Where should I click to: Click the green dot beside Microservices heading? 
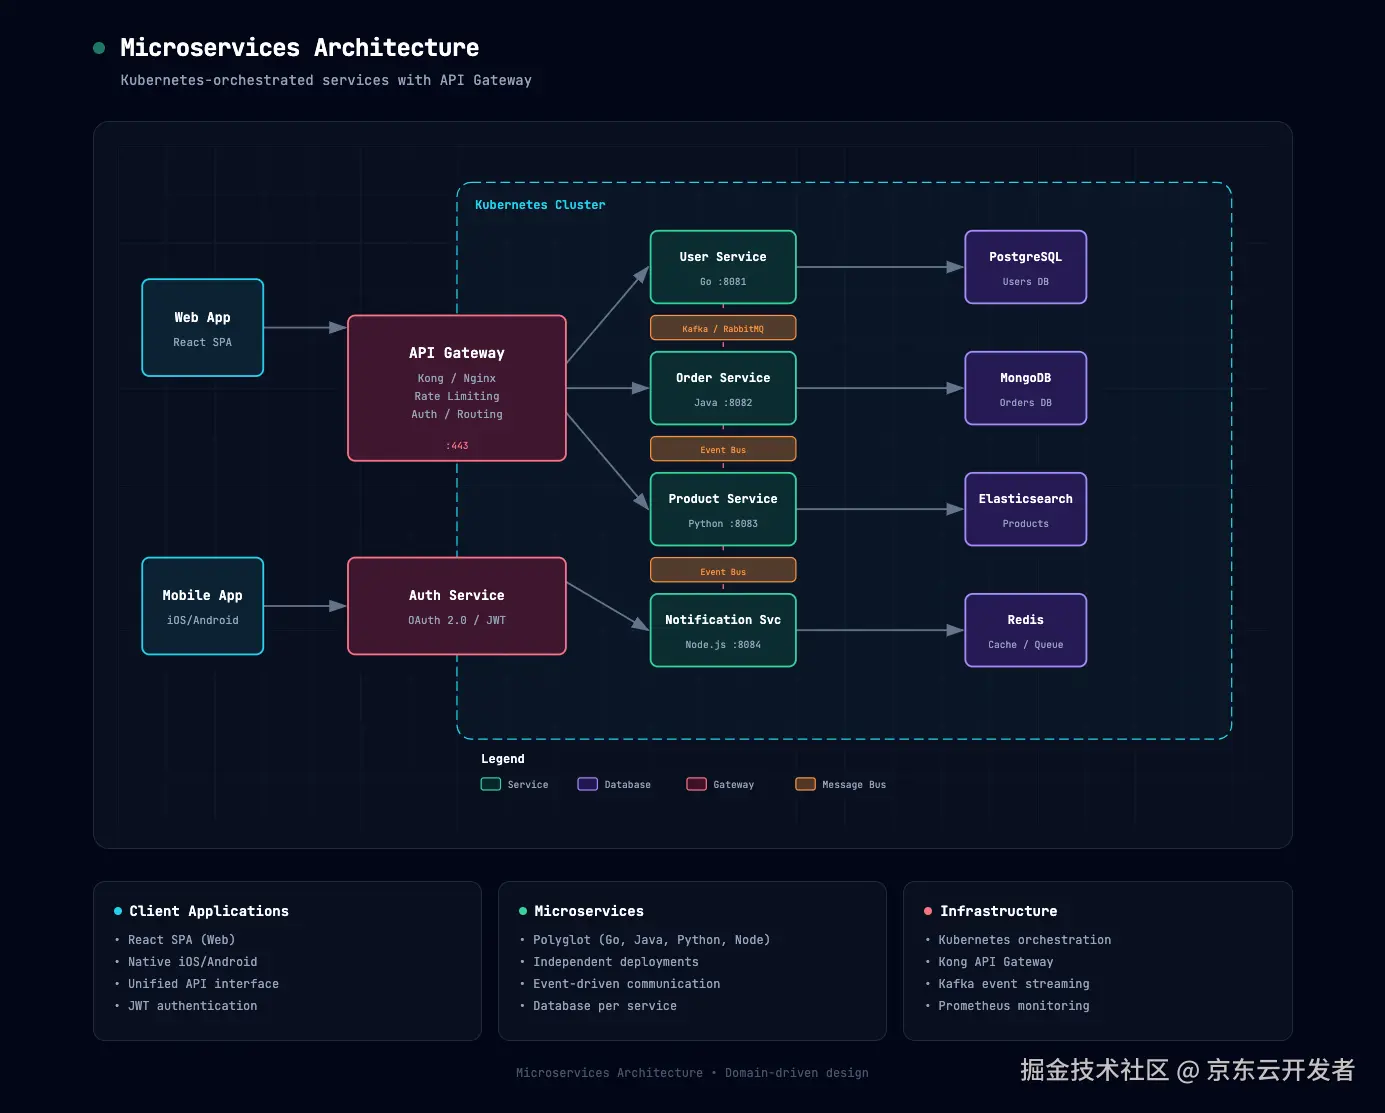coord(523,911)
